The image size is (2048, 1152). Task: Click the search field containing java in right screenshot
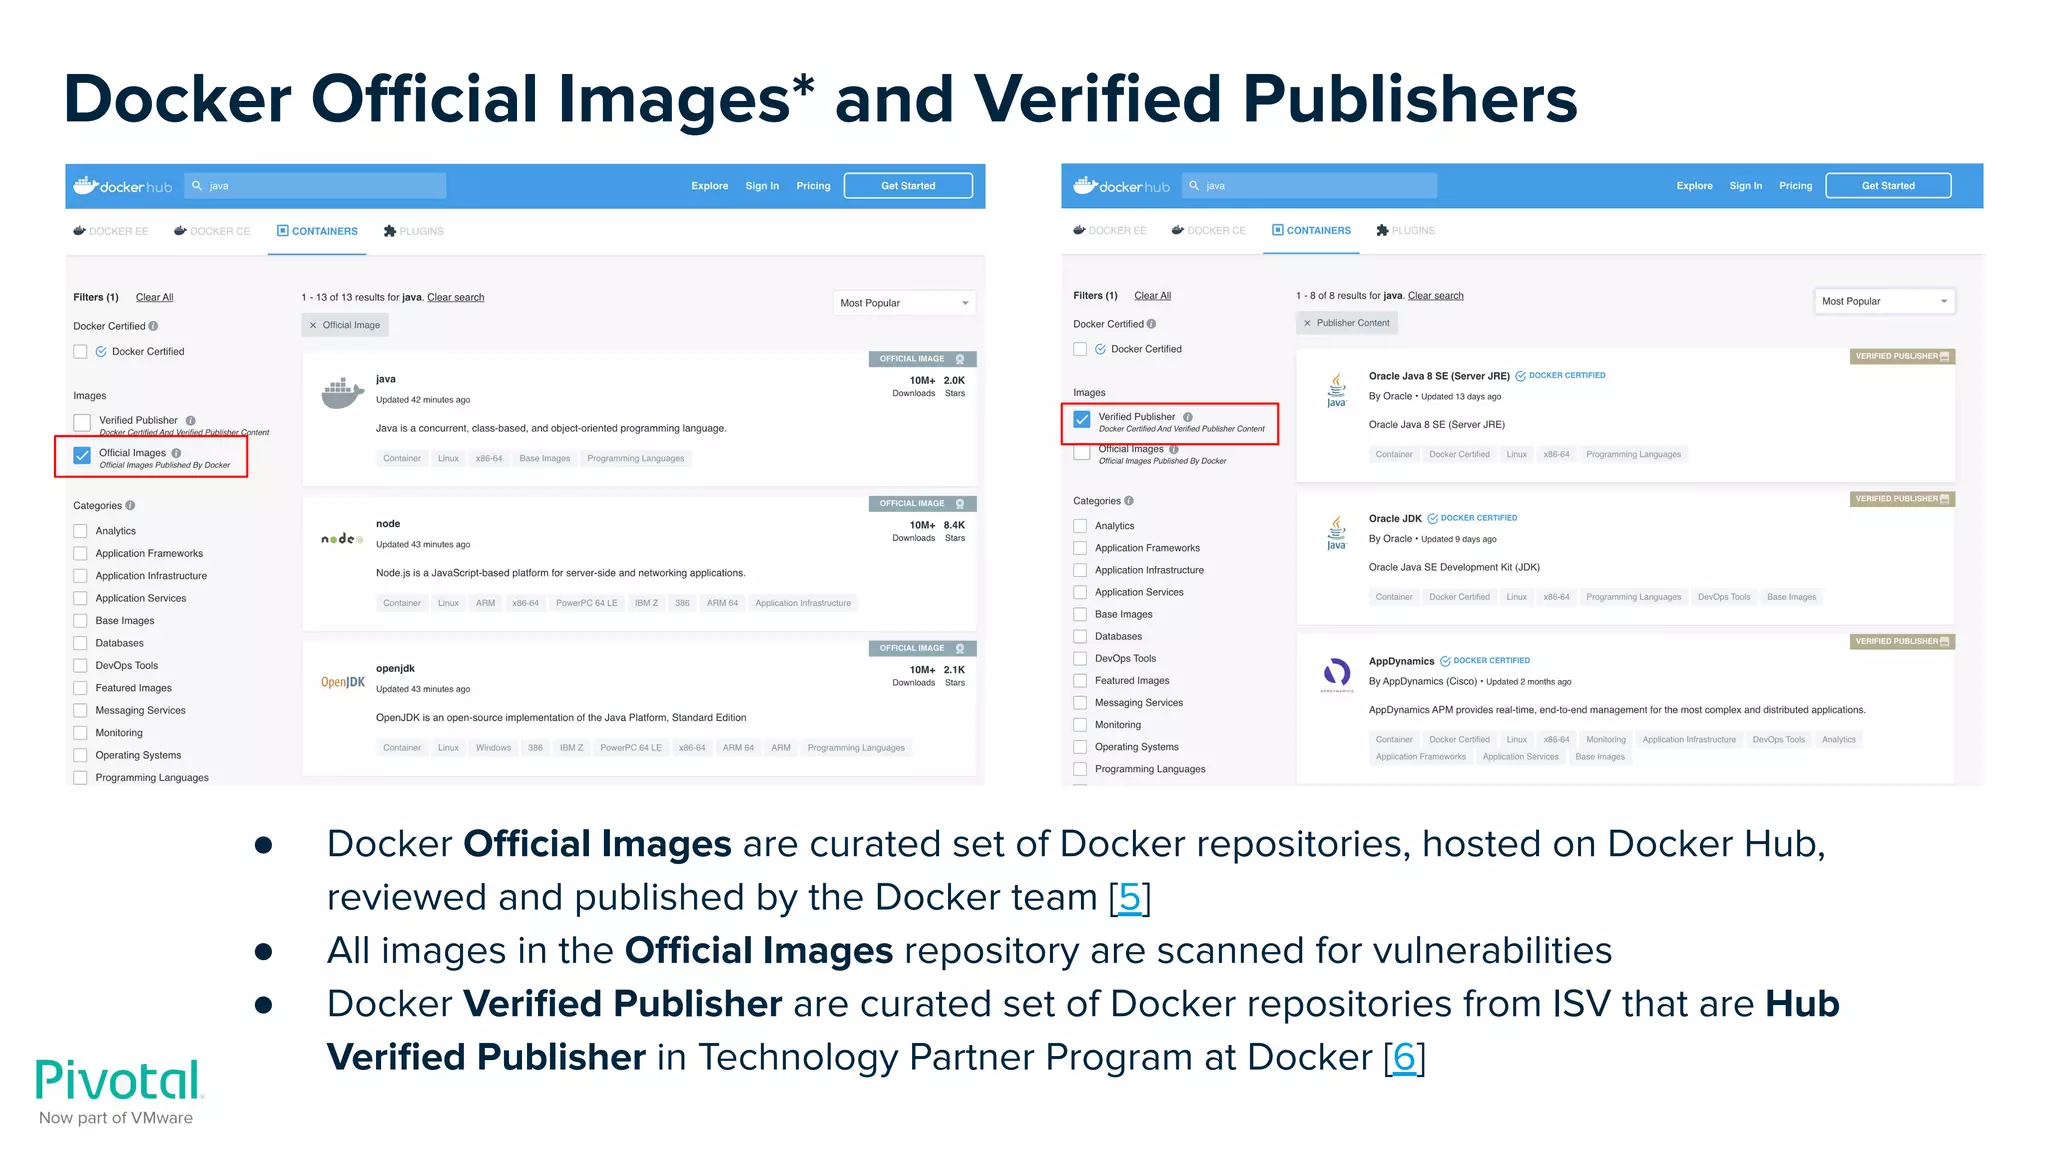tap(1310, 186)
